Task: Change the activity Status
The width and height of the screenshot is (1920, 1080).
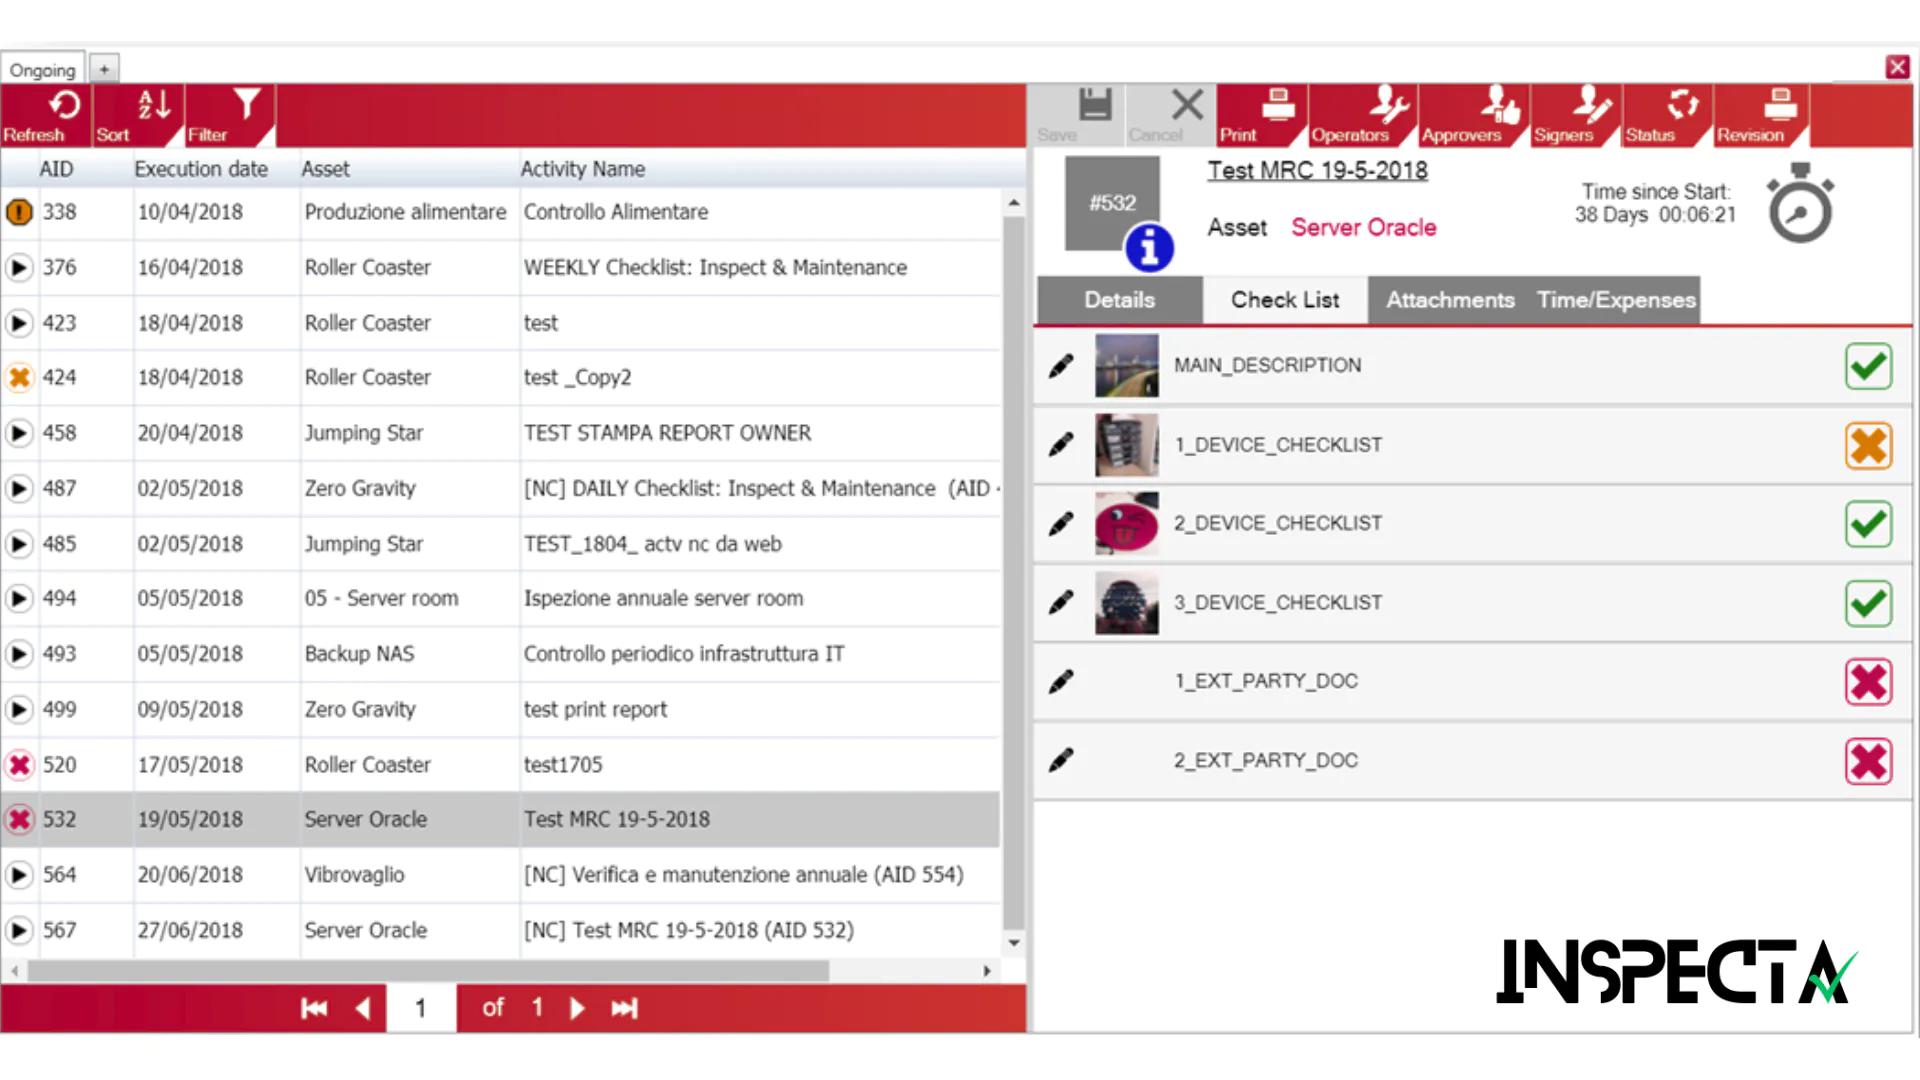Action: [1682, 107]
